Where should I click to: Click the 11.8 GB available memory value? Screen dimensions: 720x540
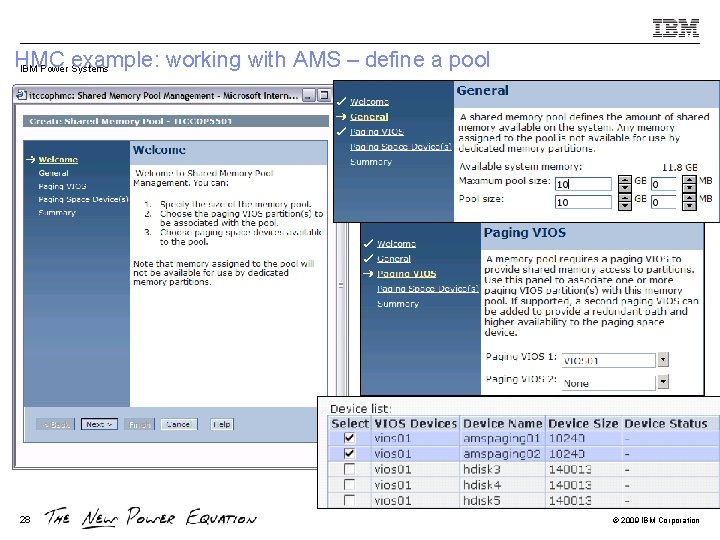click(680, 168)
